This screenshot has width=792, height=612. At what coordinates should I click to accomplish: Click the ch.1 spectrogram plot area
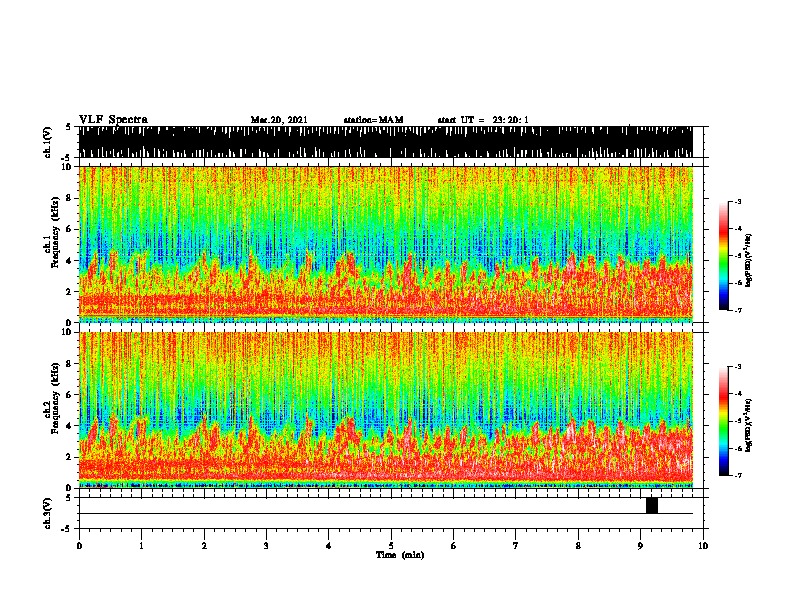tap(385, 244)
